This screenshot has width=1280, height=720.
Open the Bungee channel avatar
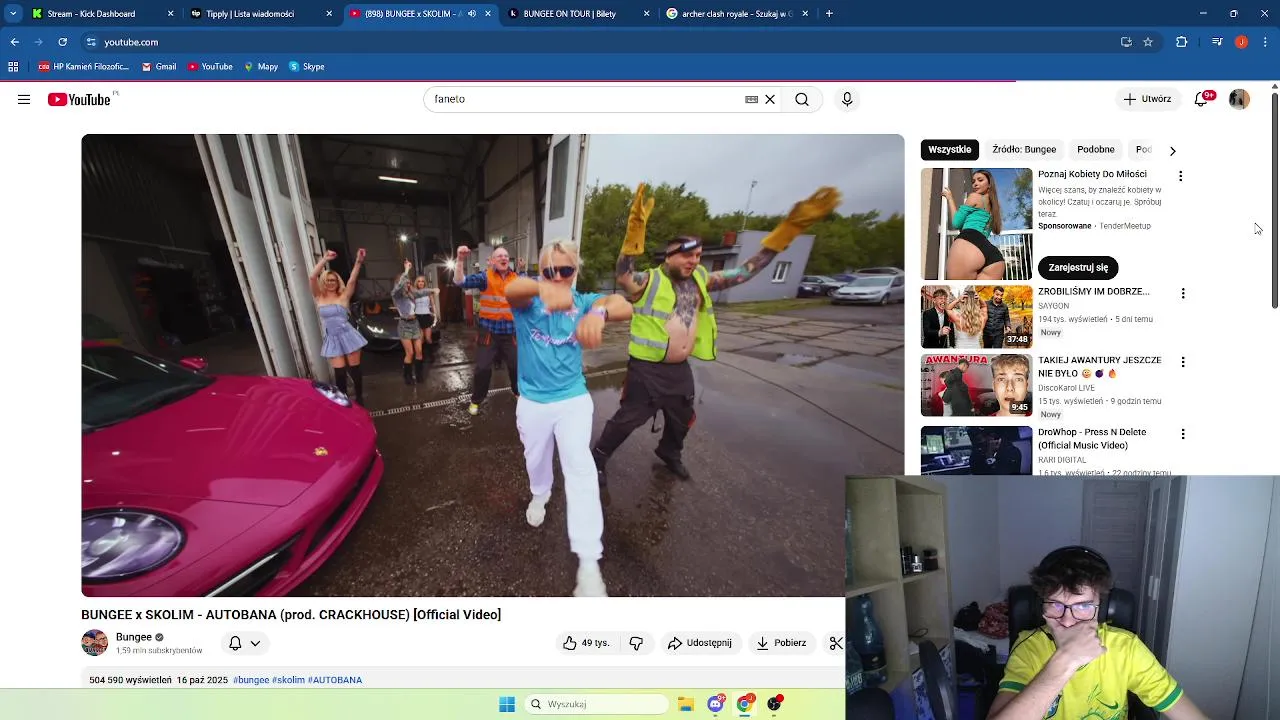coord(94,643)
